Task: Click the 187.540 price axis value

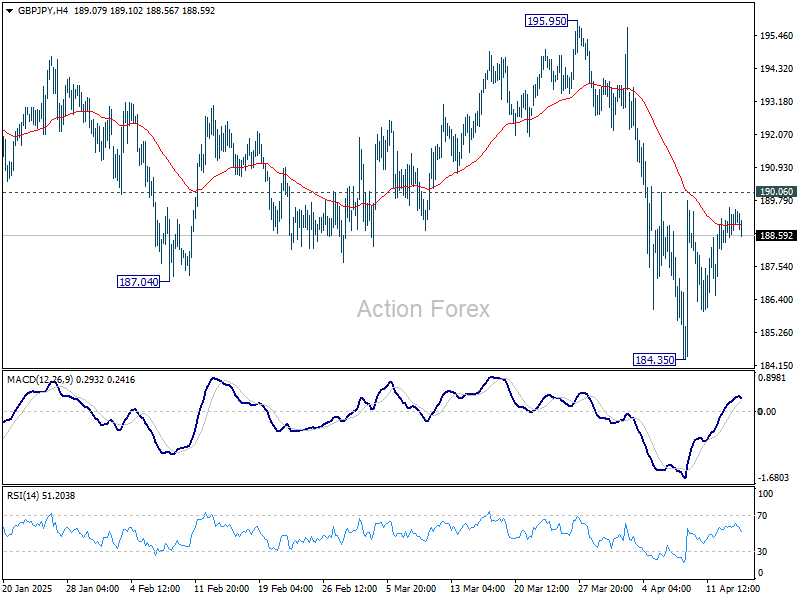Action: coord(777,267)
